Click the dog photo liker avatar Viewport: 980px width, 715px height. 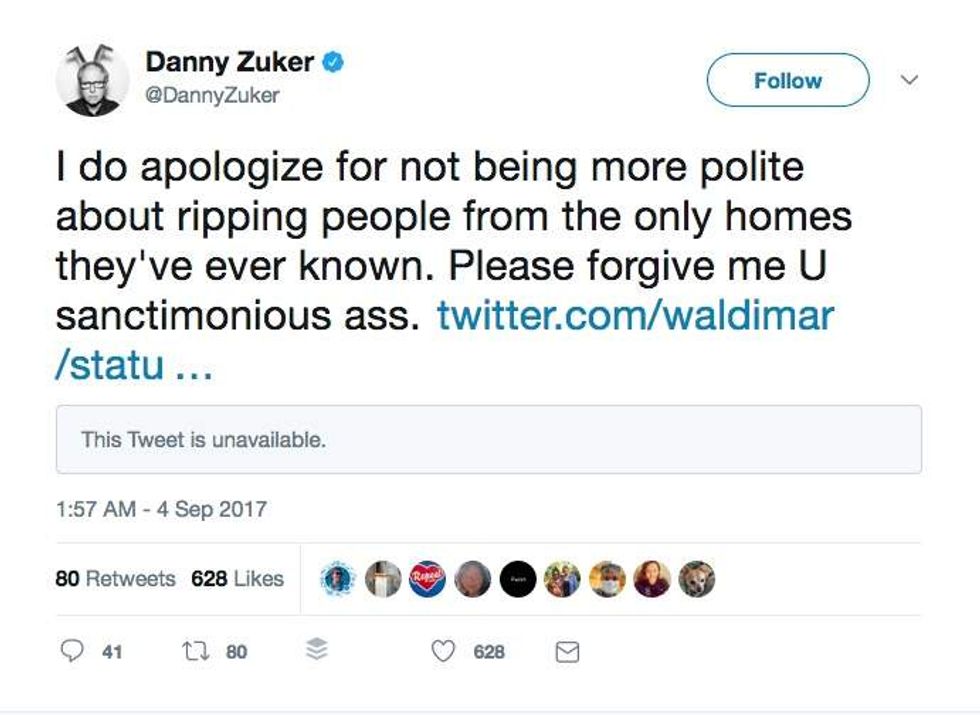click(697, 579)
